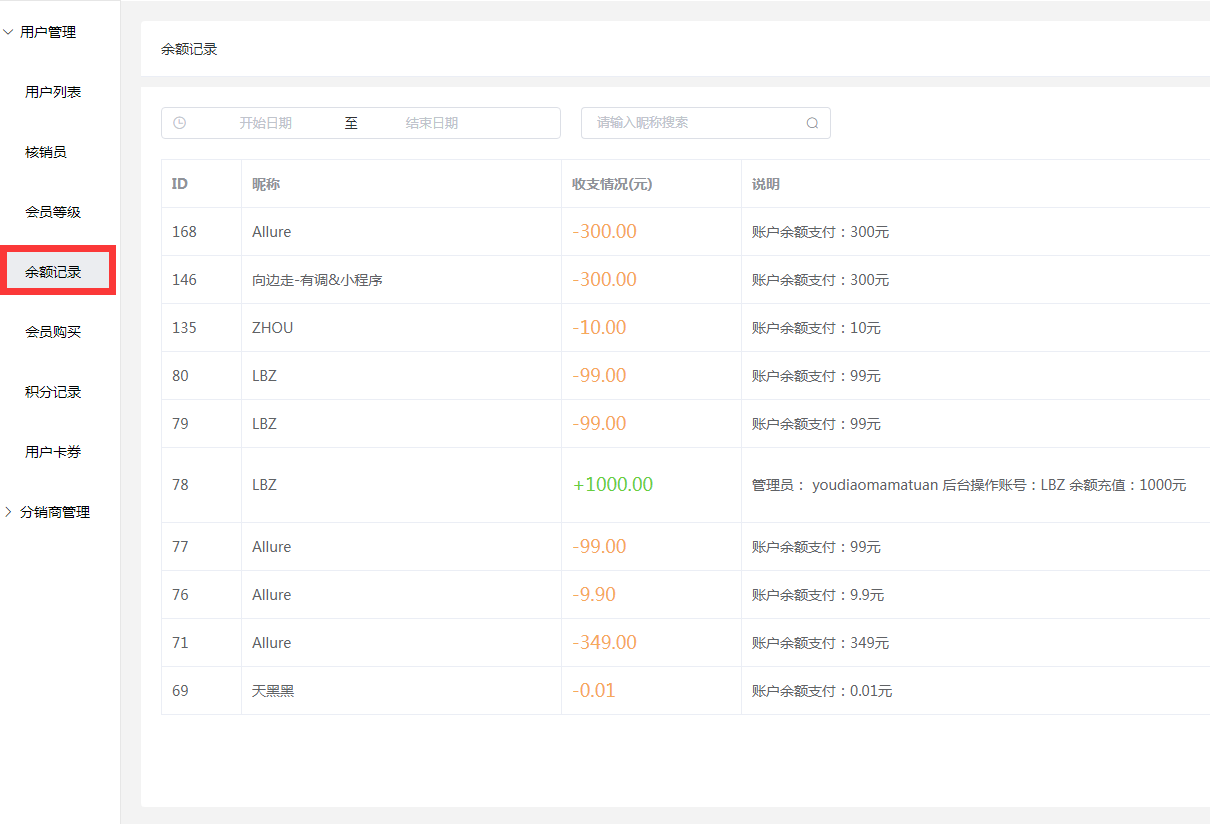The image size is (1210, 824).
Task: Click amount -99.00 in row 79
Action: (599, 424)
